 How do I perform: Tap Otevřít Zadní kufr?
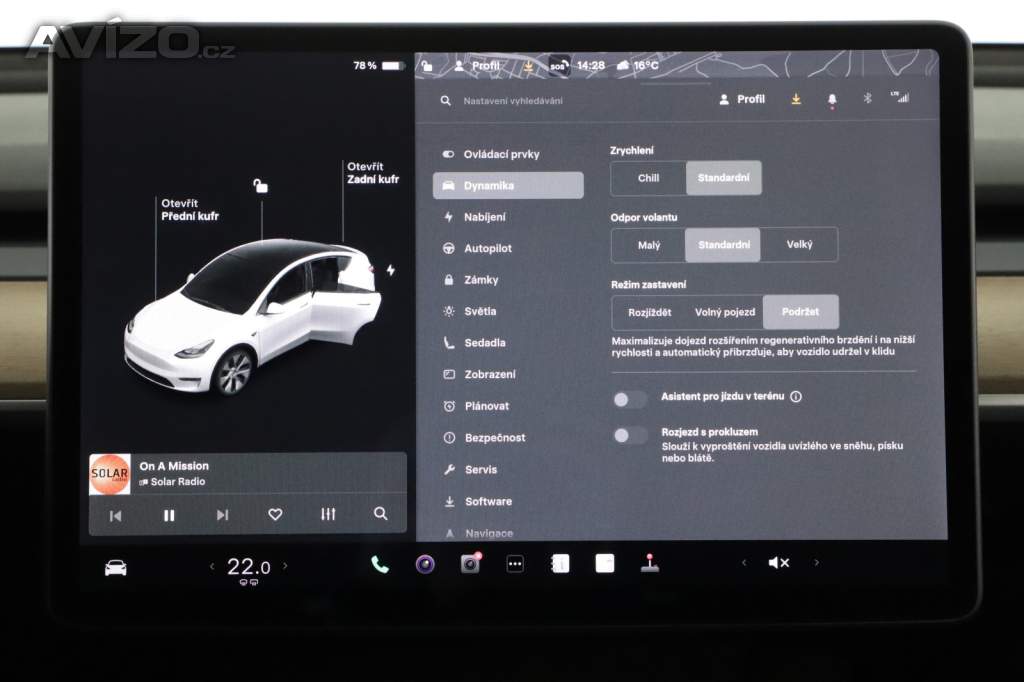click(372, 173)
